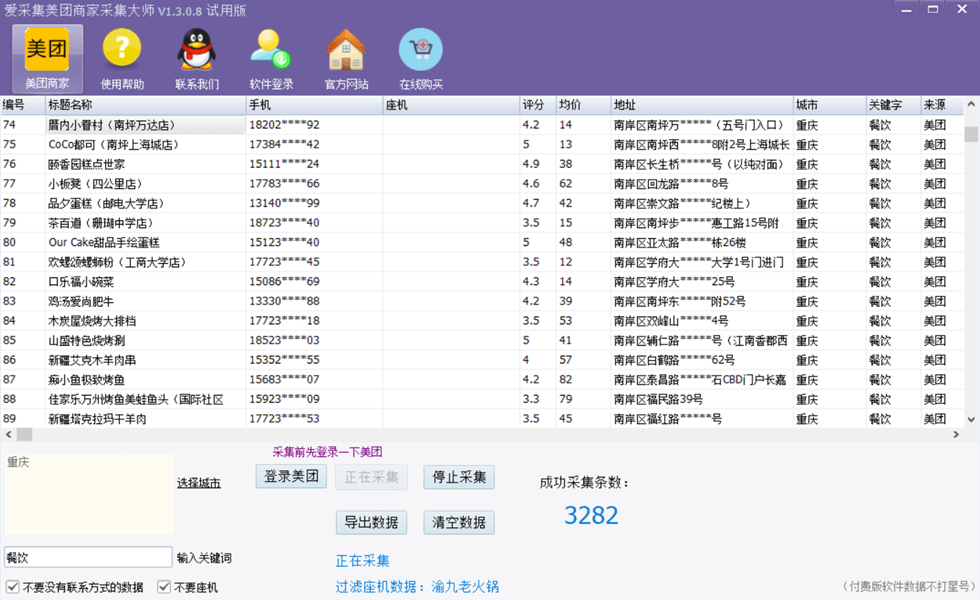980x600 pixels.
Task: Sort by the 均价 column header
Action: (x=584, y=105)
